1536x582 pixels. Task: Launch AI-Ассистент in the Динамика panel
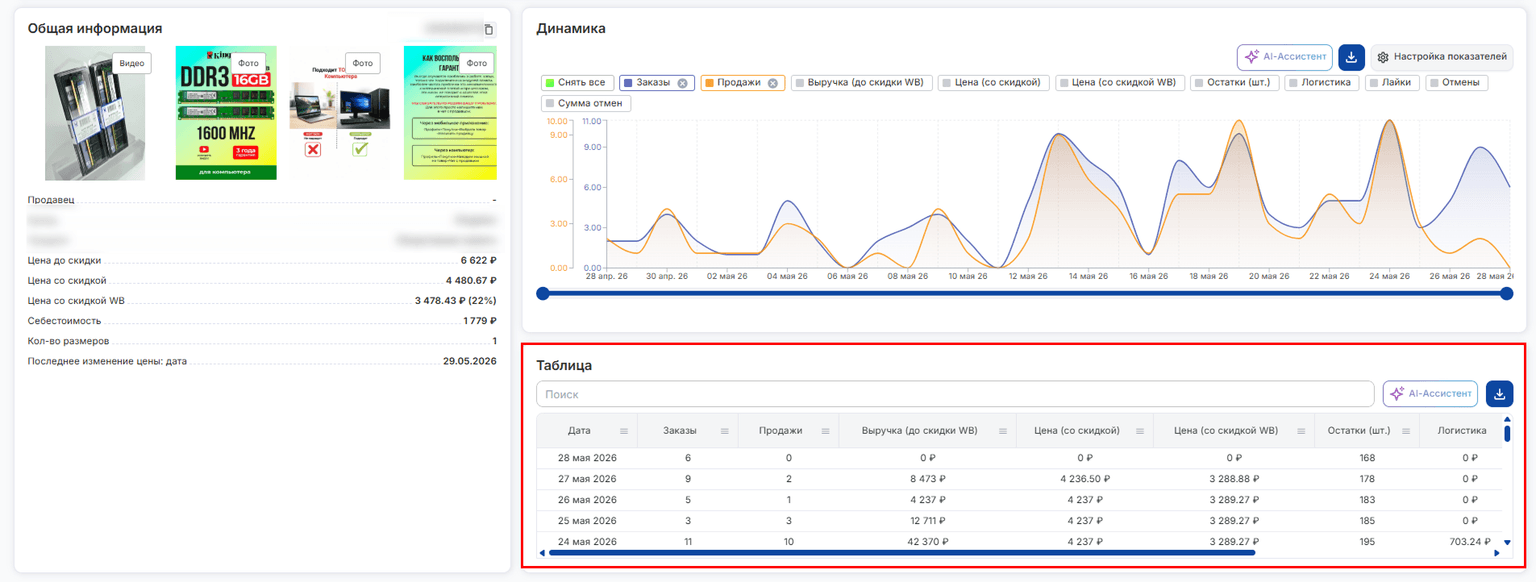(x=1285, y=57)
